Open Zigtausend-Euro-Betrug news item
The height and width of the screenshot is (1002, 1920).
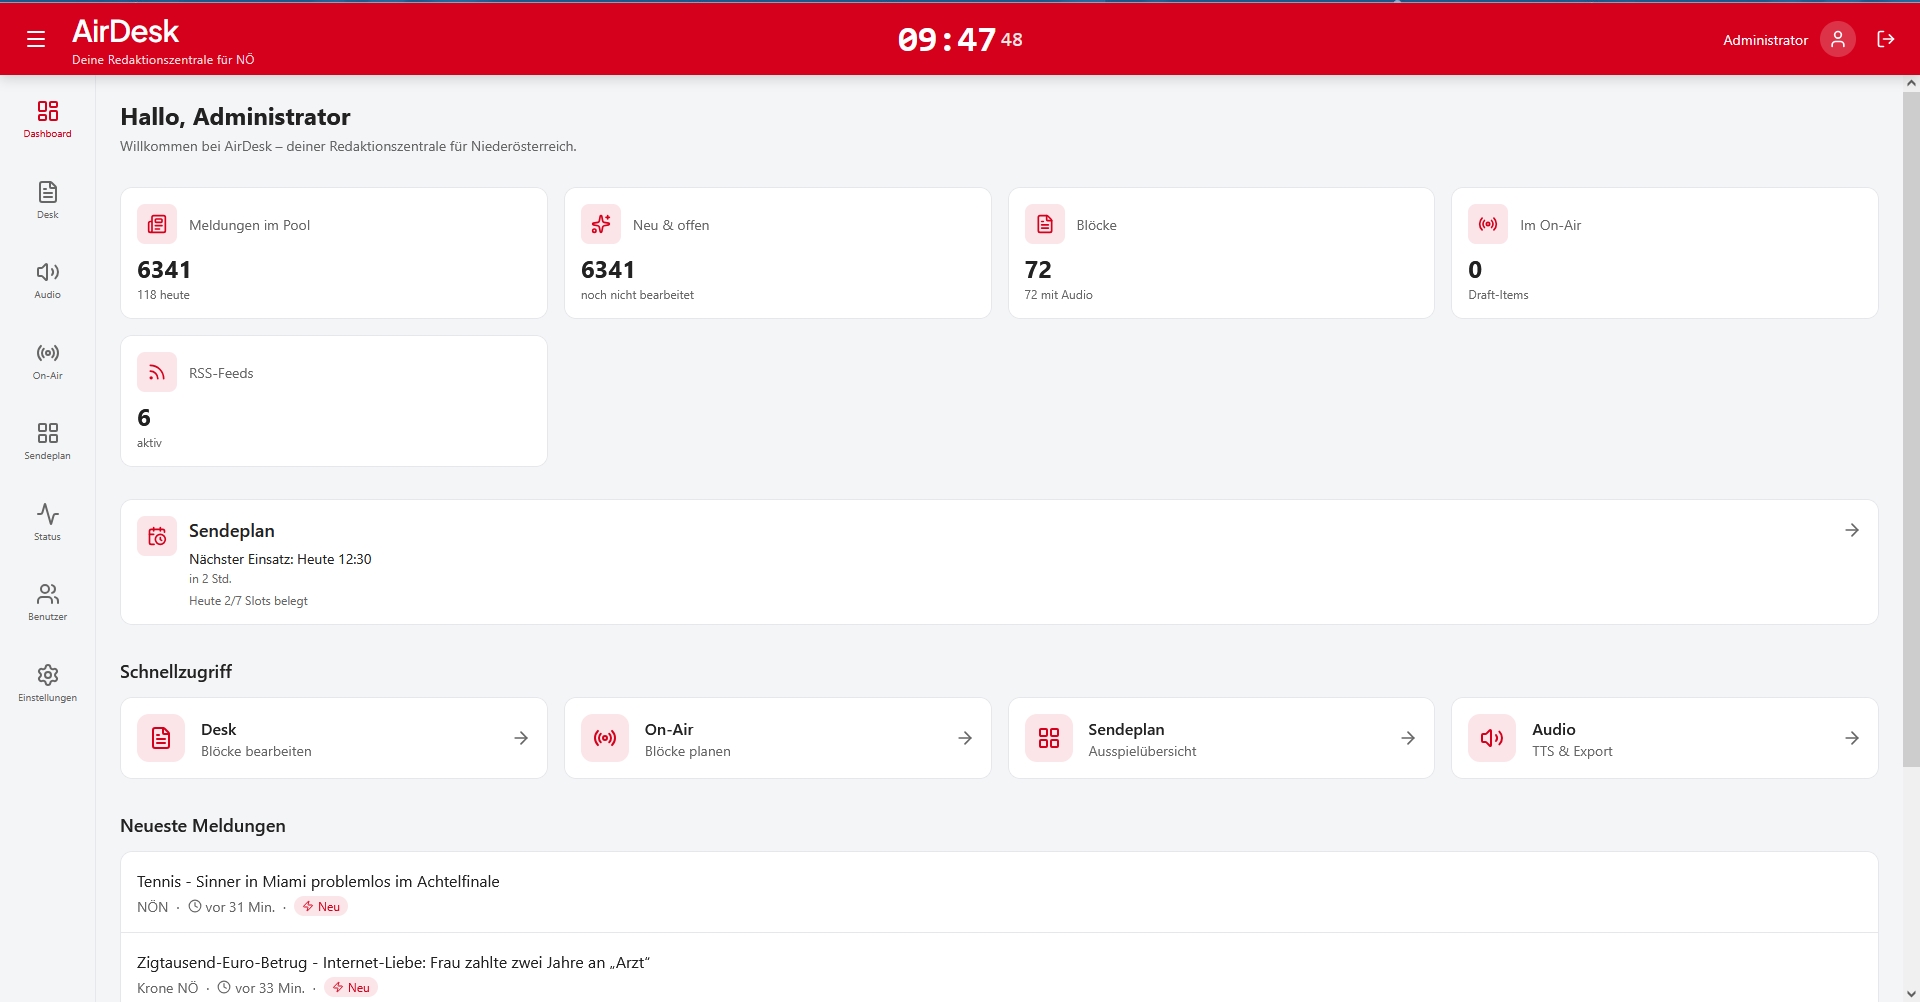(x=393, y=962)
